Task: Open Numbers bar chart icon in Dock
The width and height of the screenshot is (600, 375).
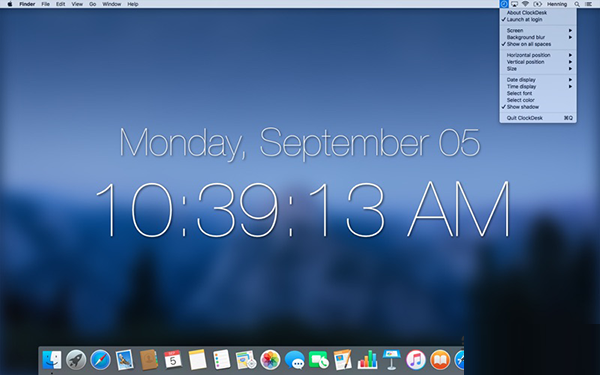Action: 367,360
